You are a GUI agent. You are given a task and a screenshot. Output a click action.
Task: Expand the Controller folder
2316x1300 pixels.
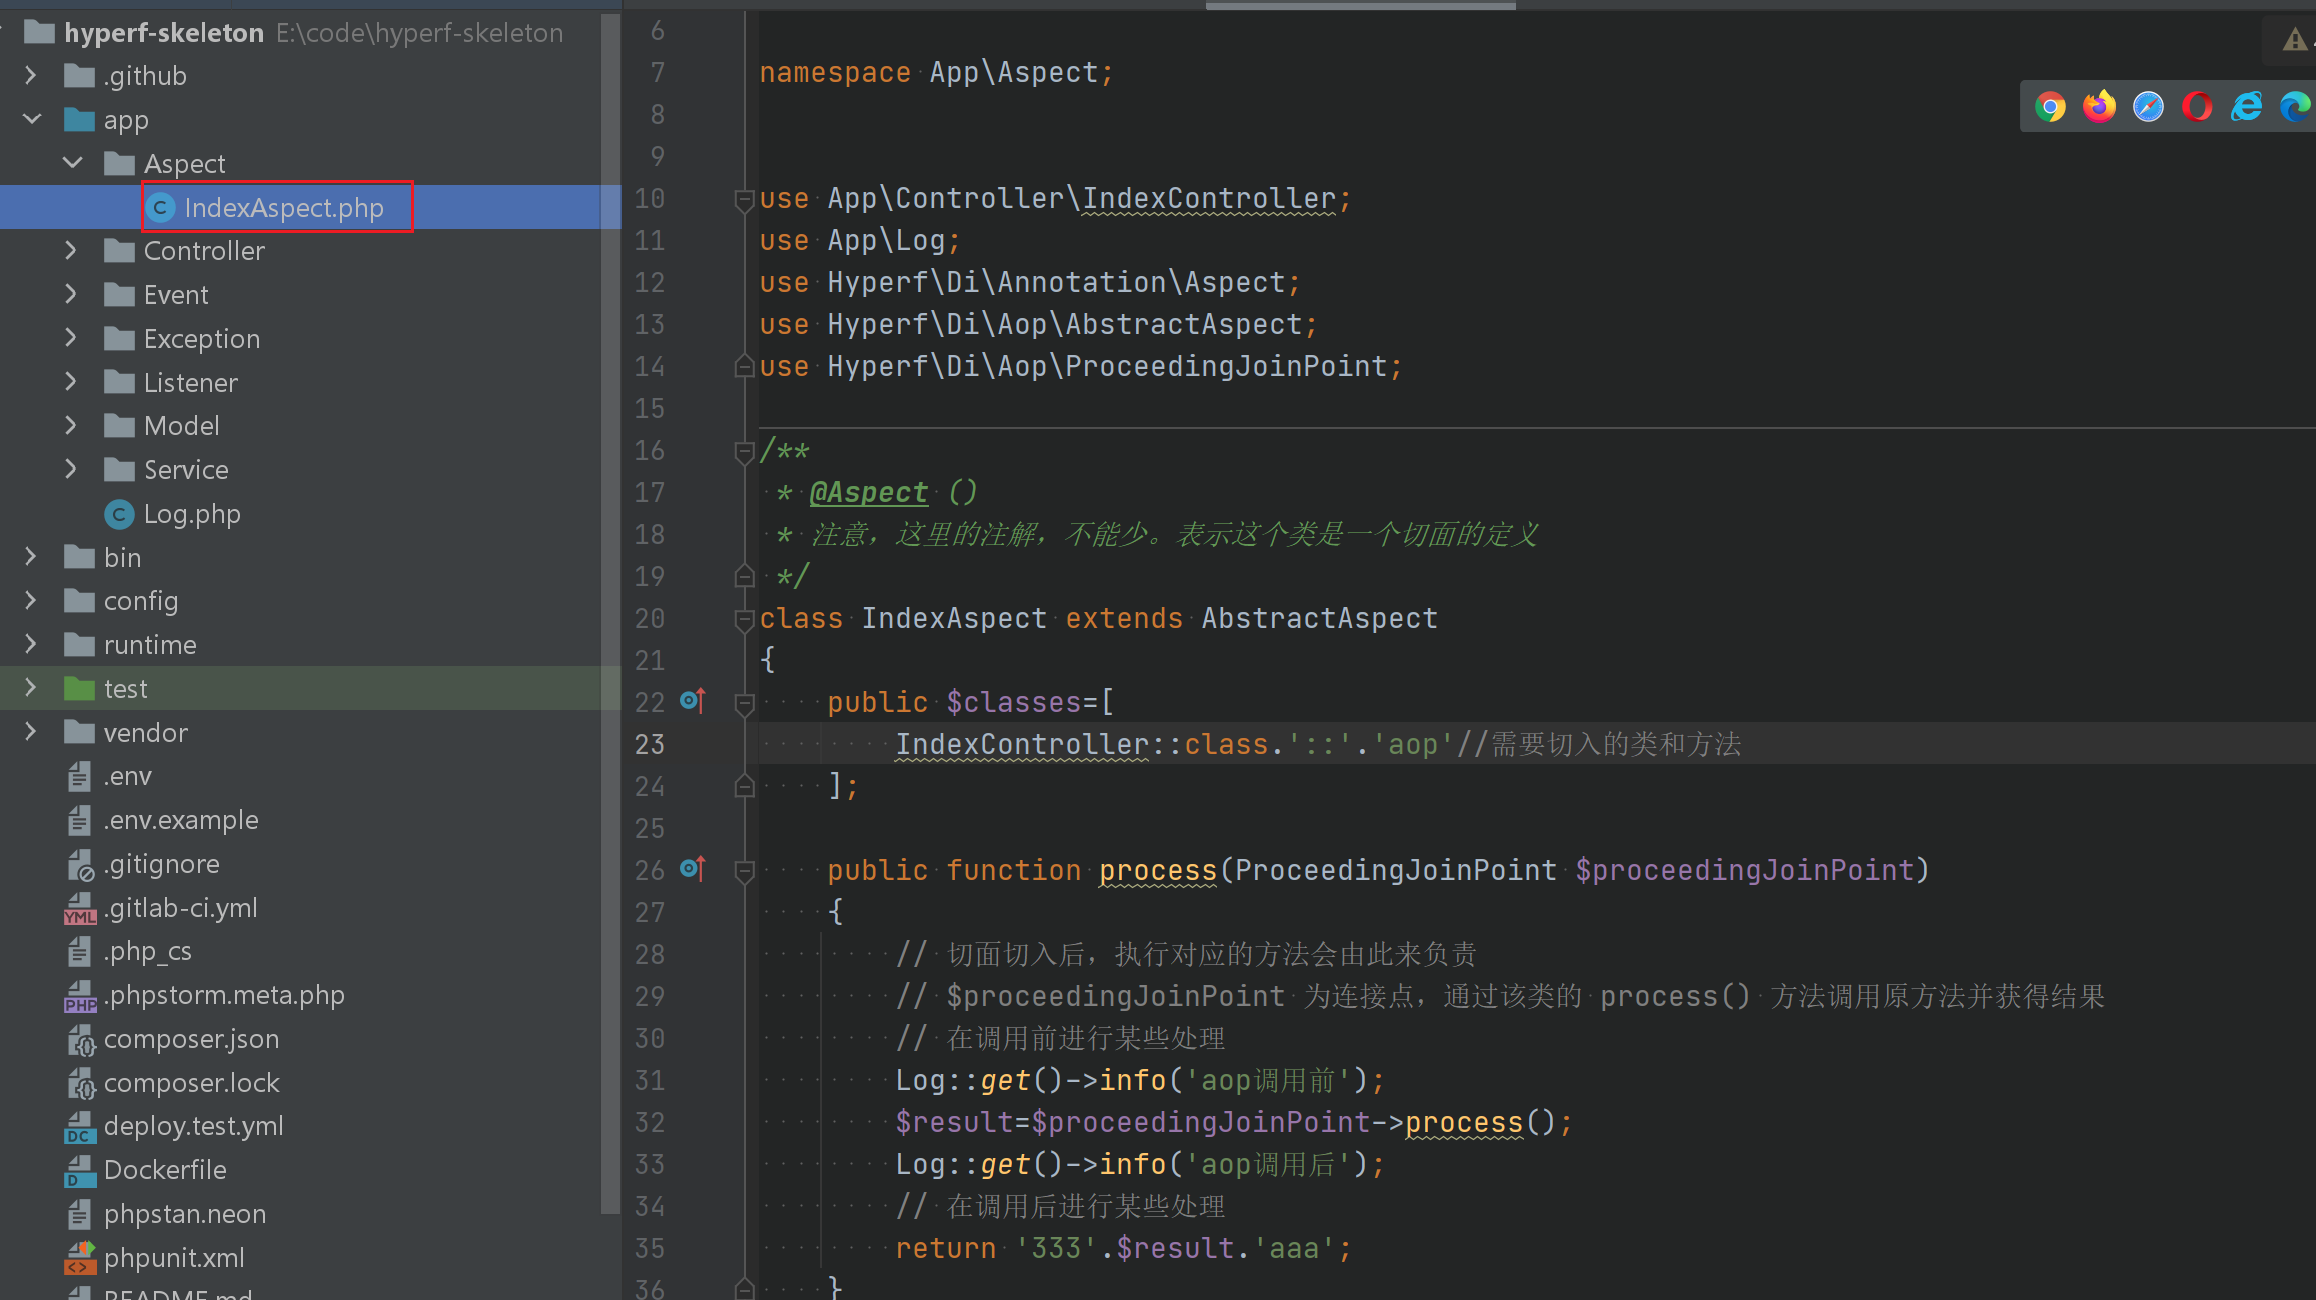point(72,250)
